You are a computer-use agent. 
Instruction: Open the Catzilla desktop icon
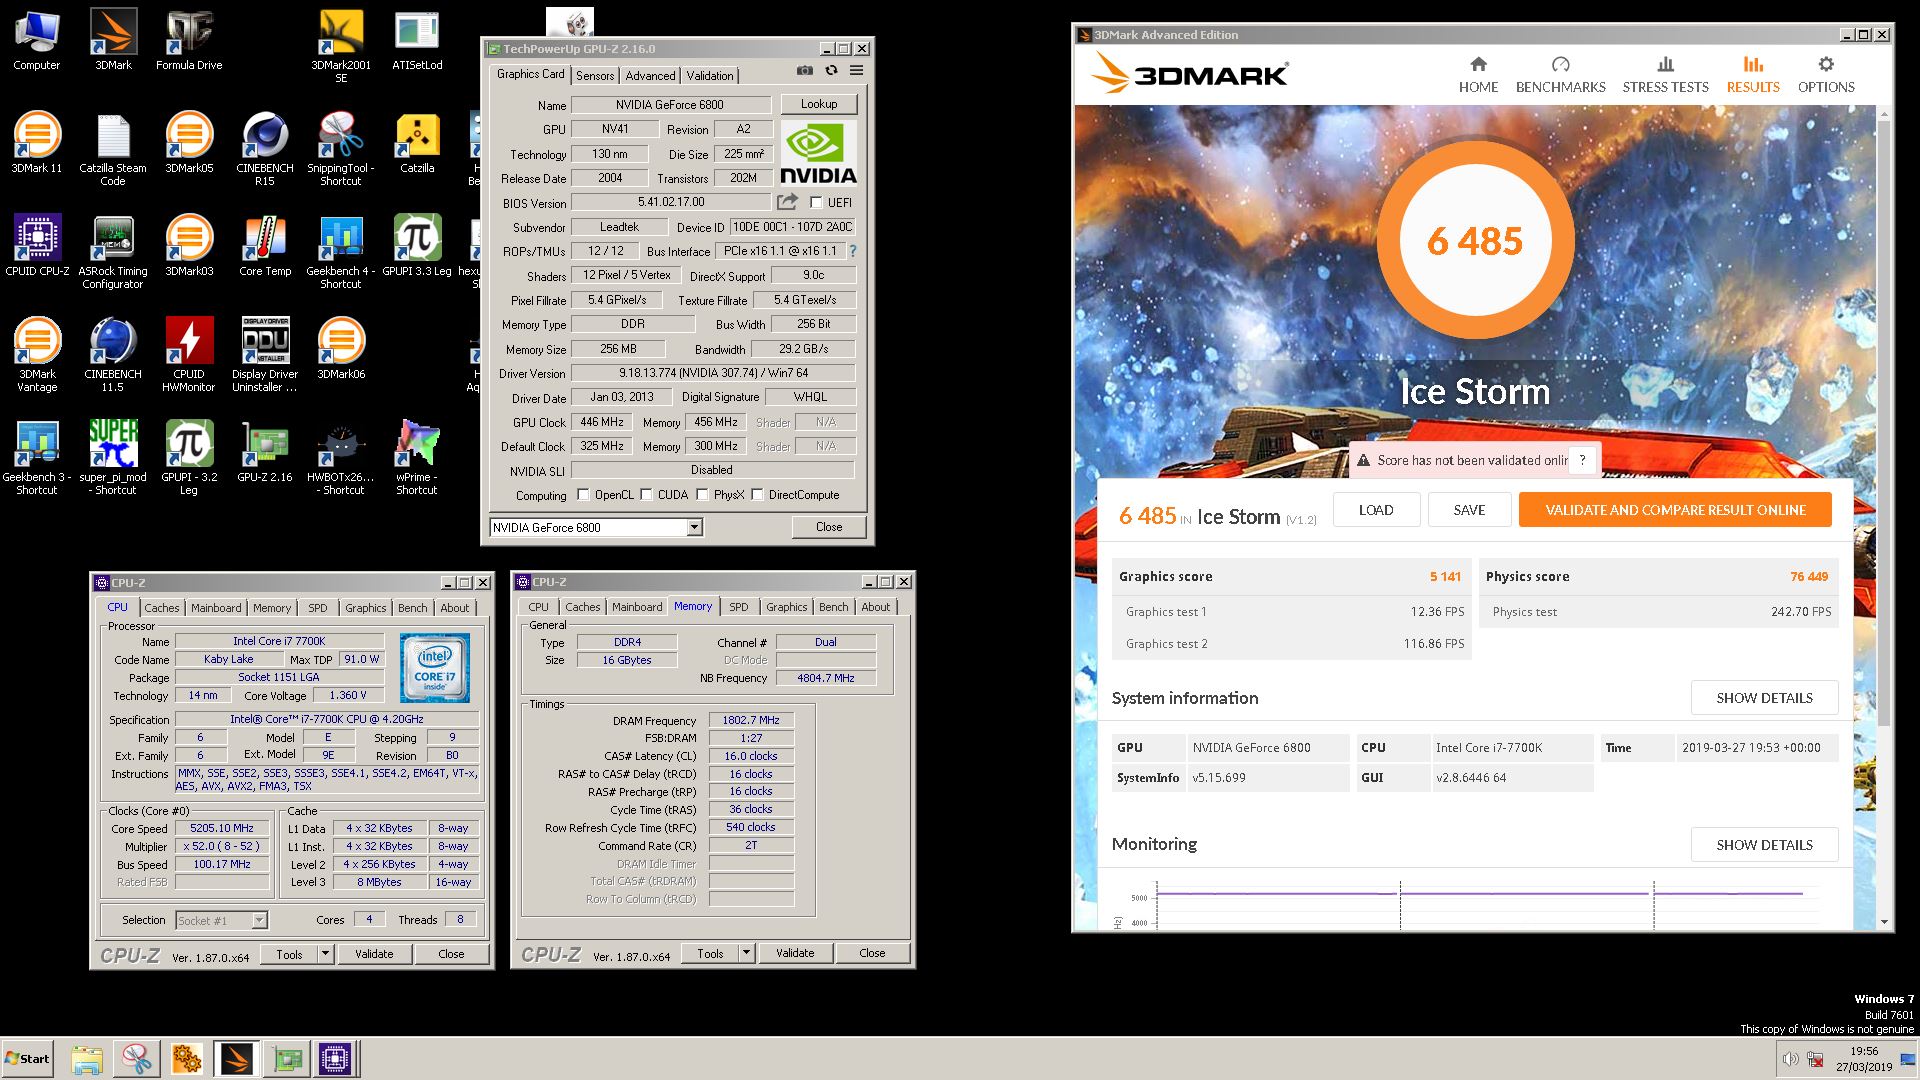point(417,143)
